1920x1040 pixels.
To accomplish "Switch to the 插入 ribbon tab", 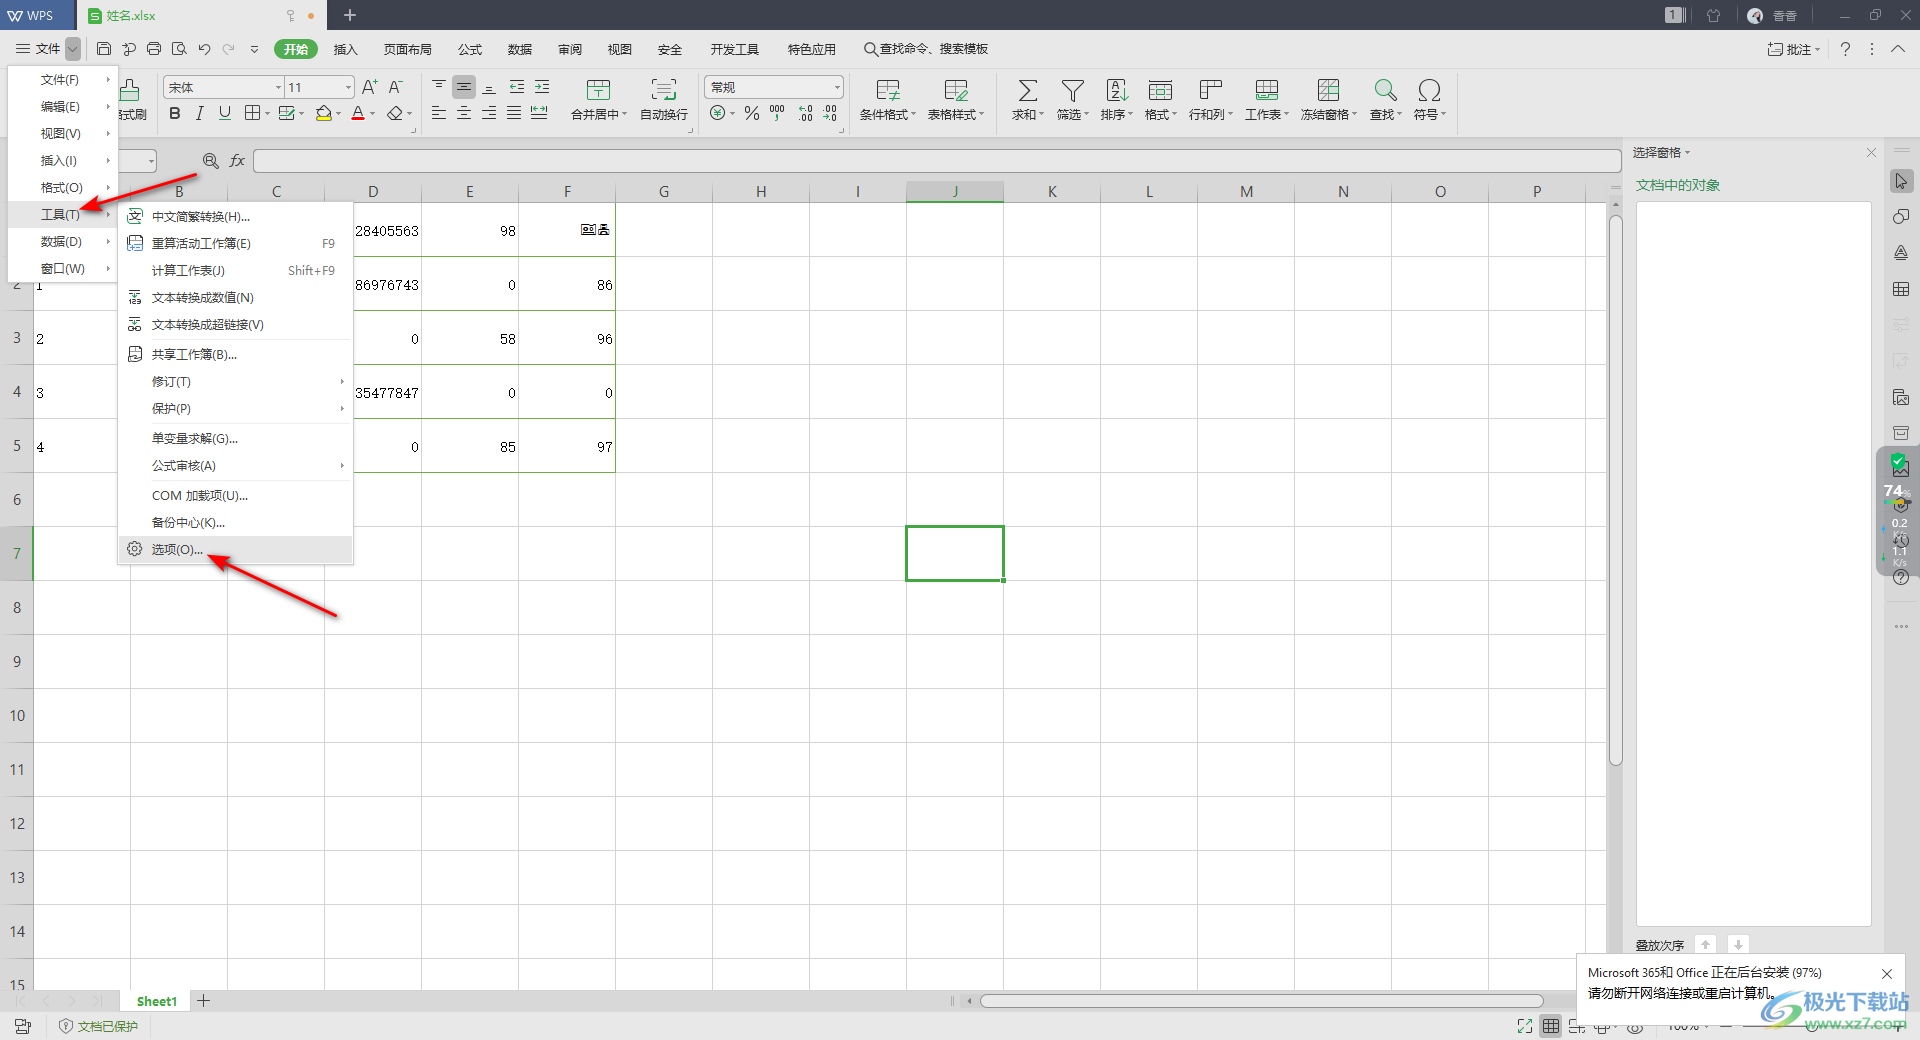I will [345, 49].
